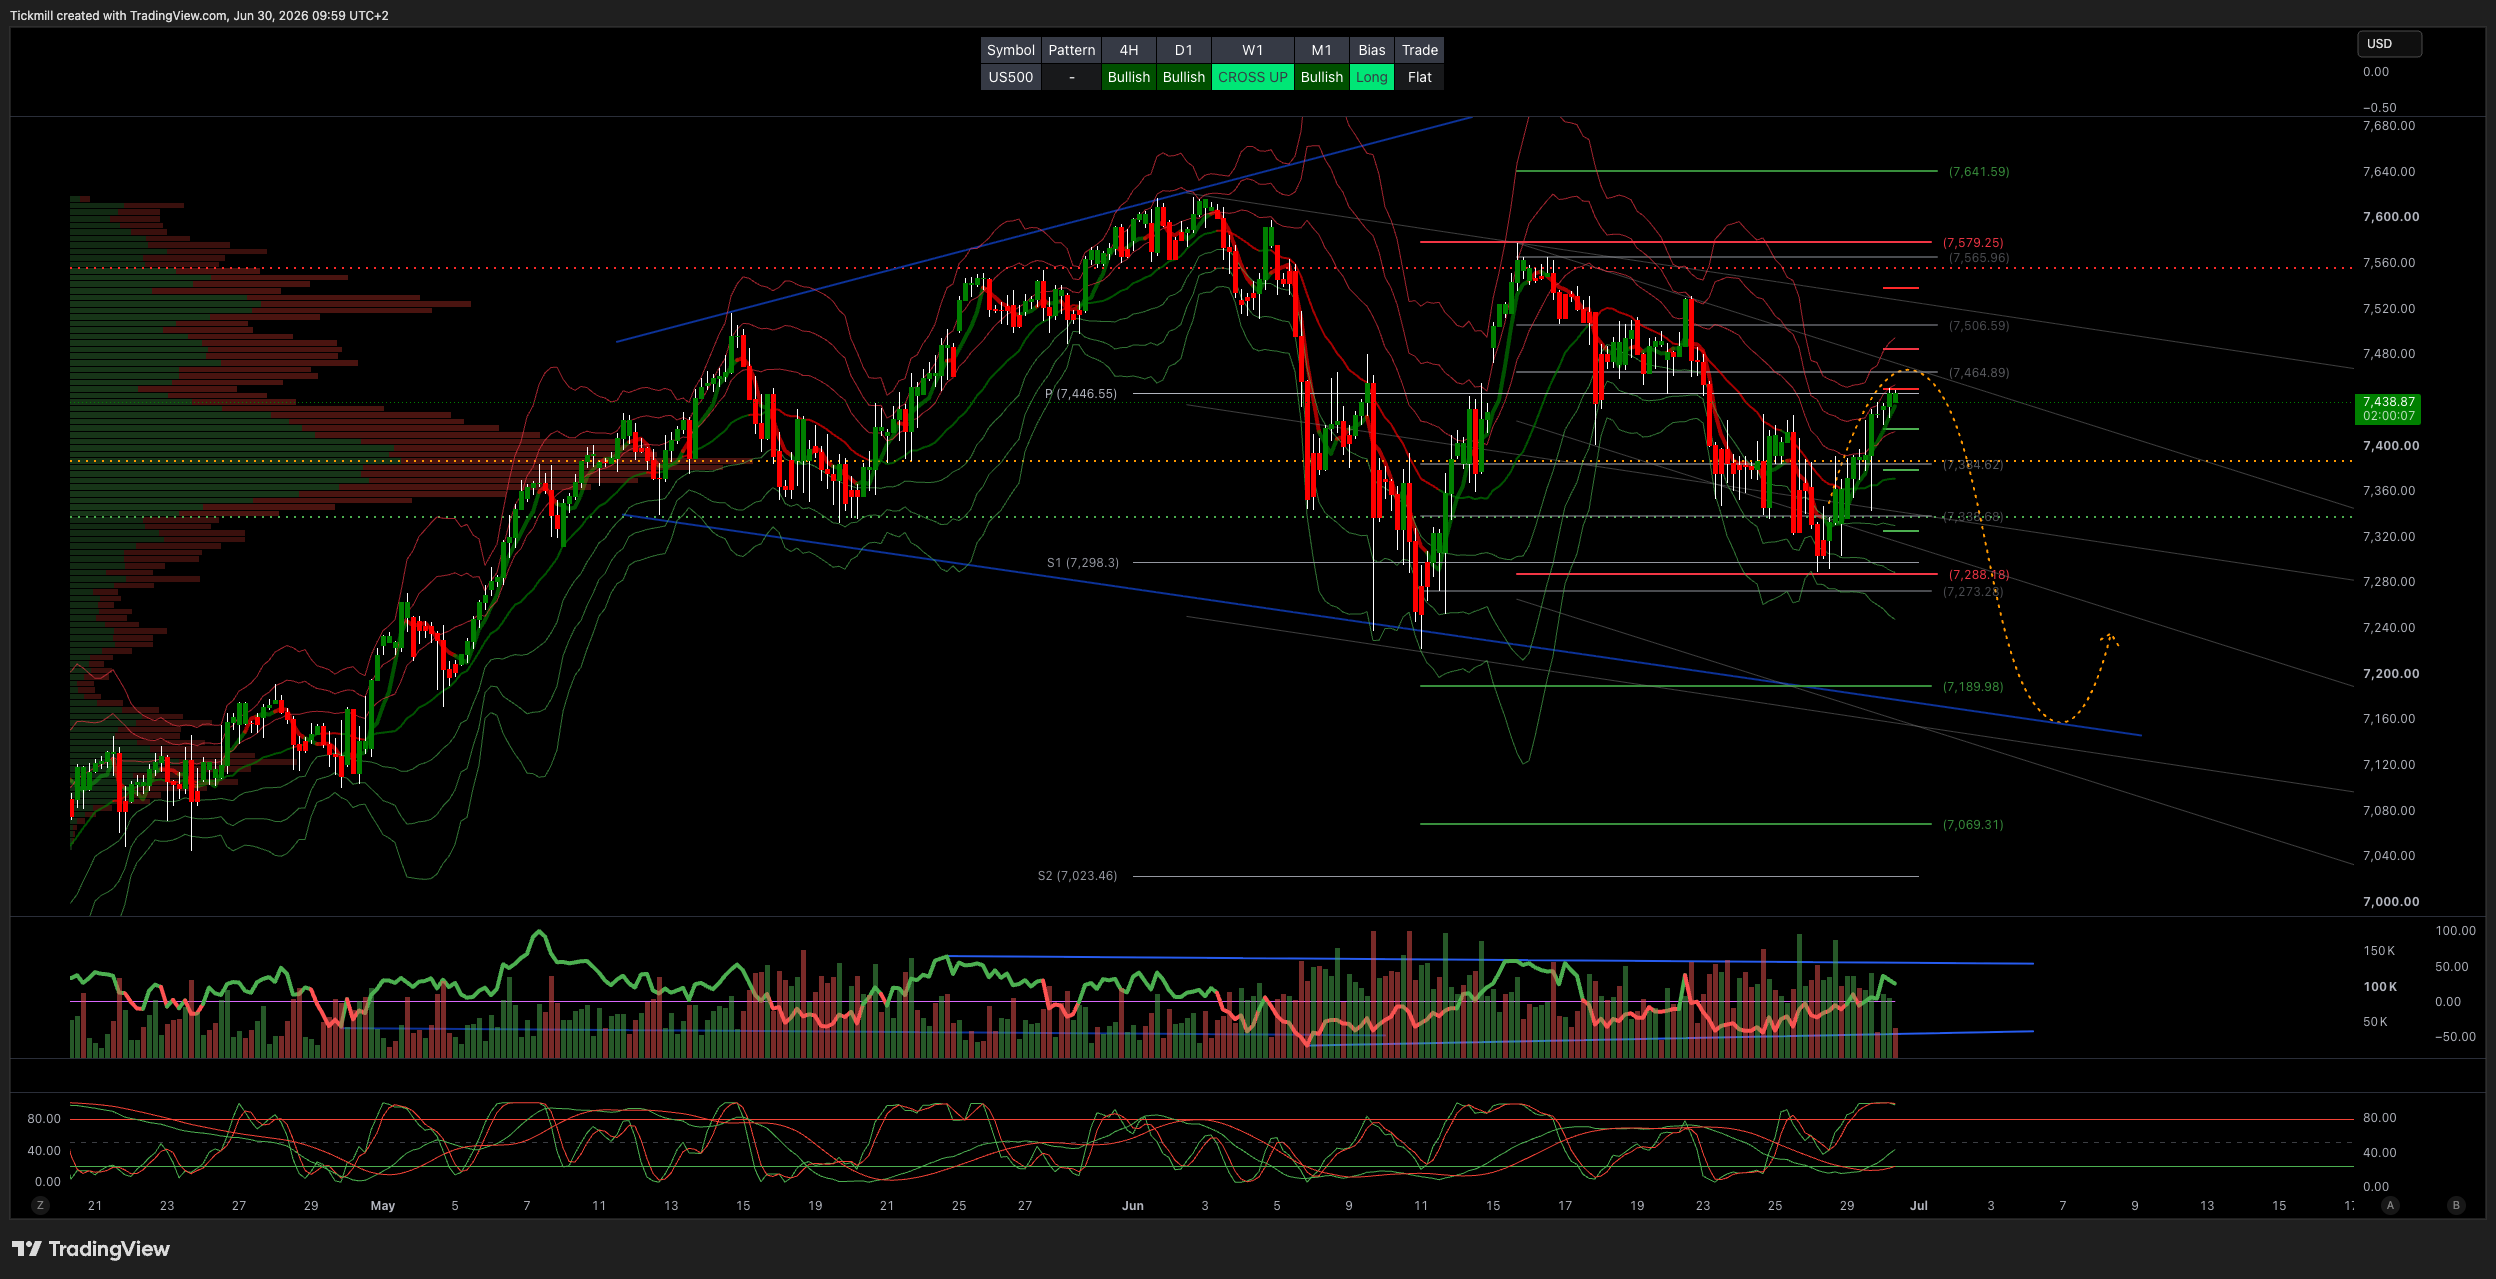Click the 7,600.00 price axis label
Image resolution: width=2496 pixels, height=1279 pixels.
[x=2391, y=217]
